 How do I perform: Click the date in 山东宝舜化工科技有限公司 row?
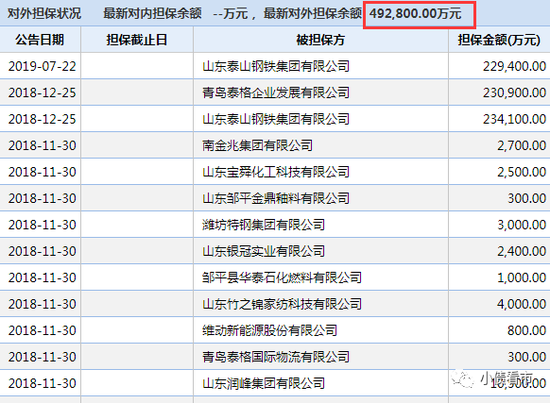(42, 172)
